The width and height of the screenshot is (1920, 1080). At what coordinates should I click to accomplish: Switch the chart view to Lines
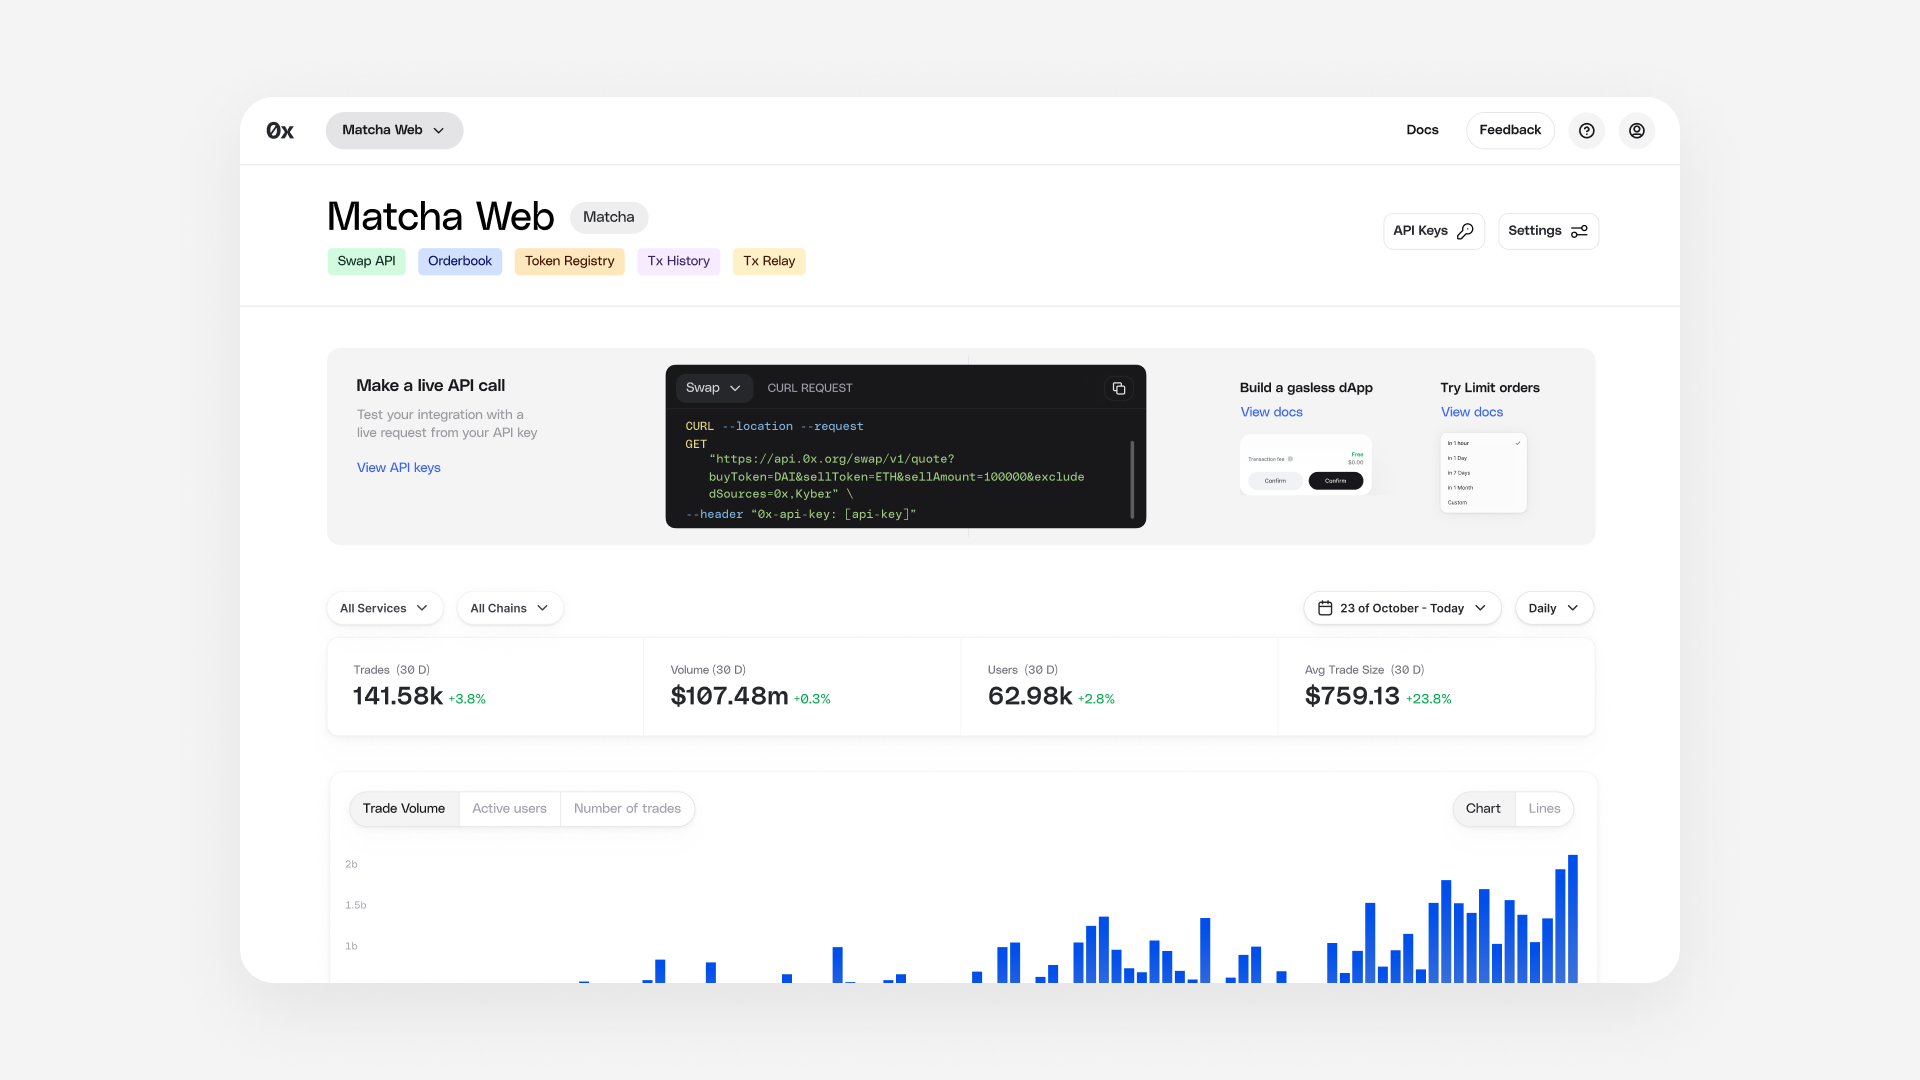pos(1543,808)
